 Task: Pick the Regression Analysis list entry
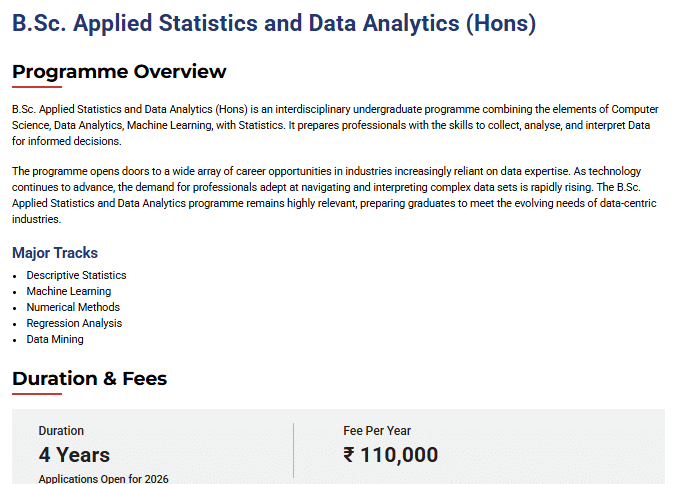[74, 323]
